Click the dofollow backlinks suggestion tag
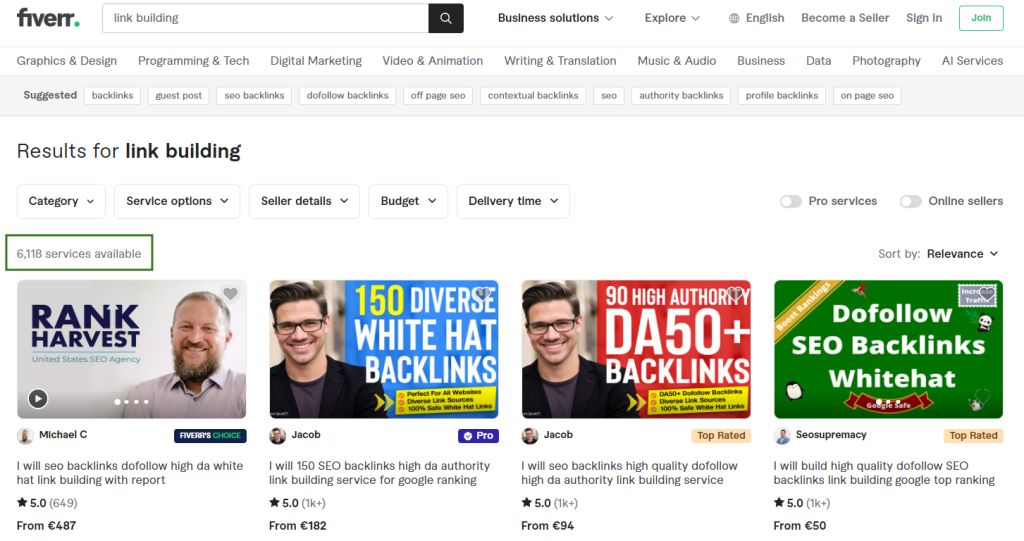This screenshot has width=1024, height=541. click(x=347, y=96)
